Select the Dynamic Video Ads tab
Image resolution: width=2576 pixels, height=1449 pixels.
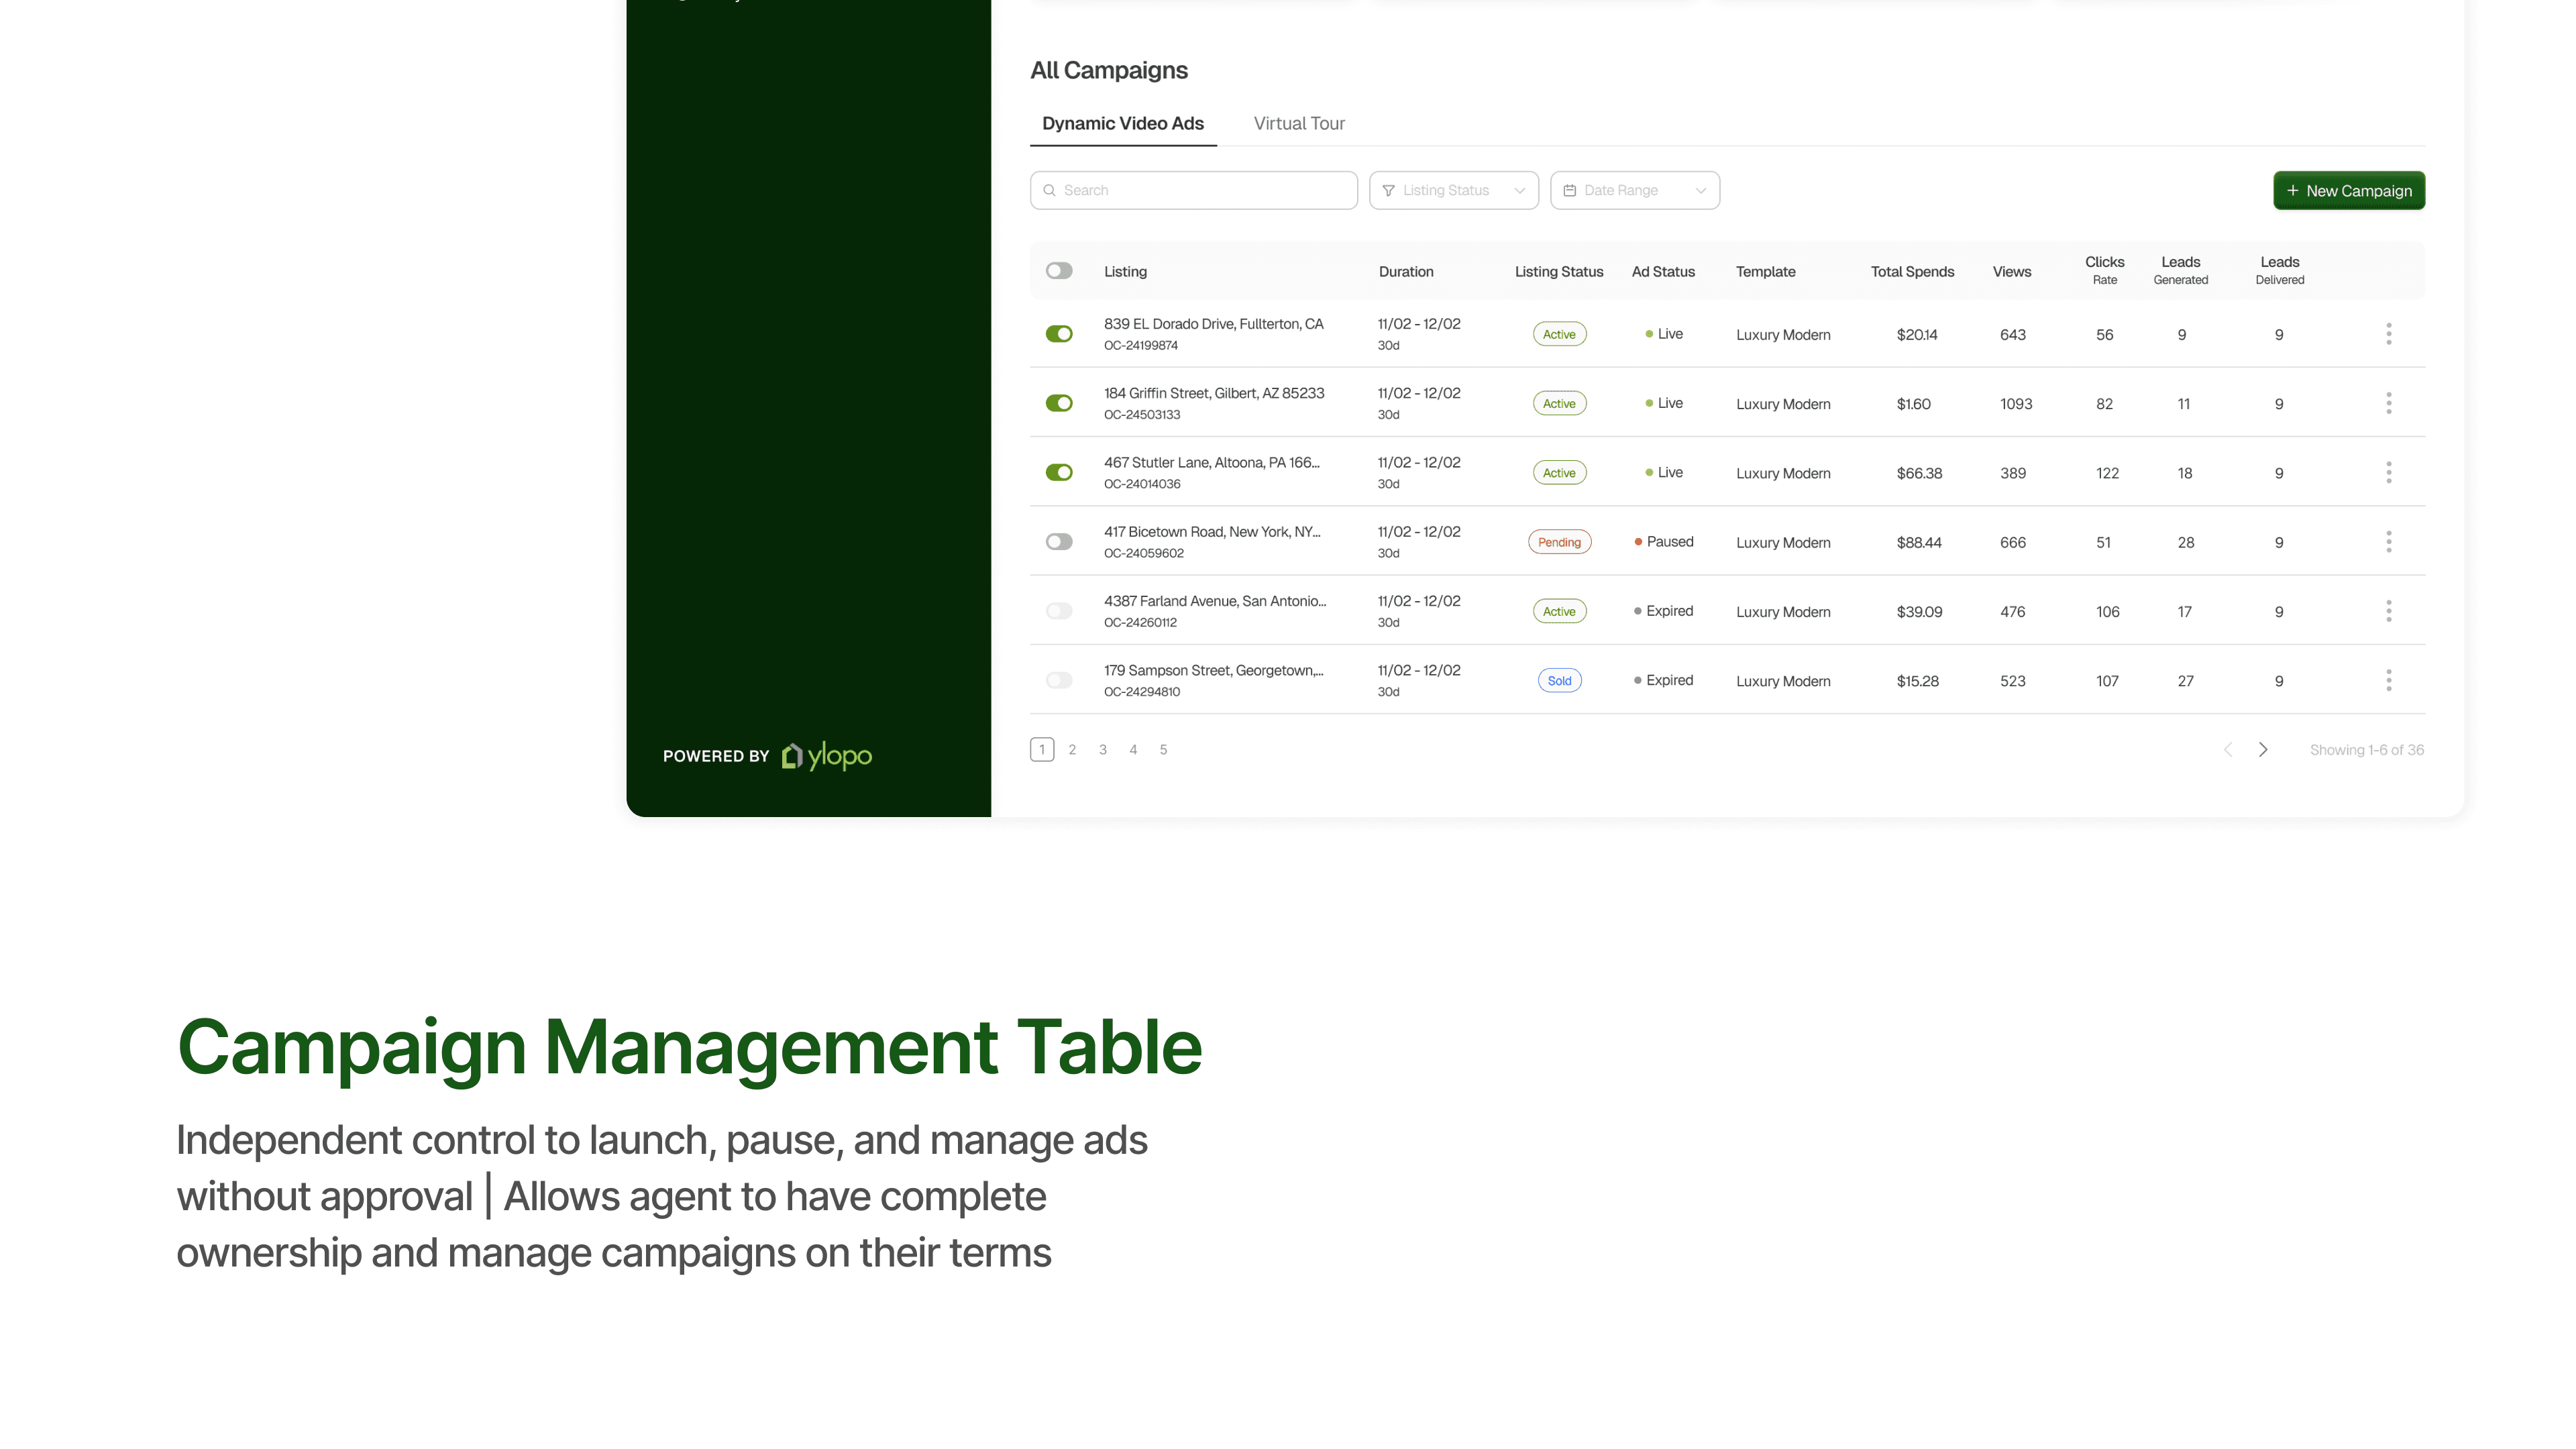(1122, 123)
